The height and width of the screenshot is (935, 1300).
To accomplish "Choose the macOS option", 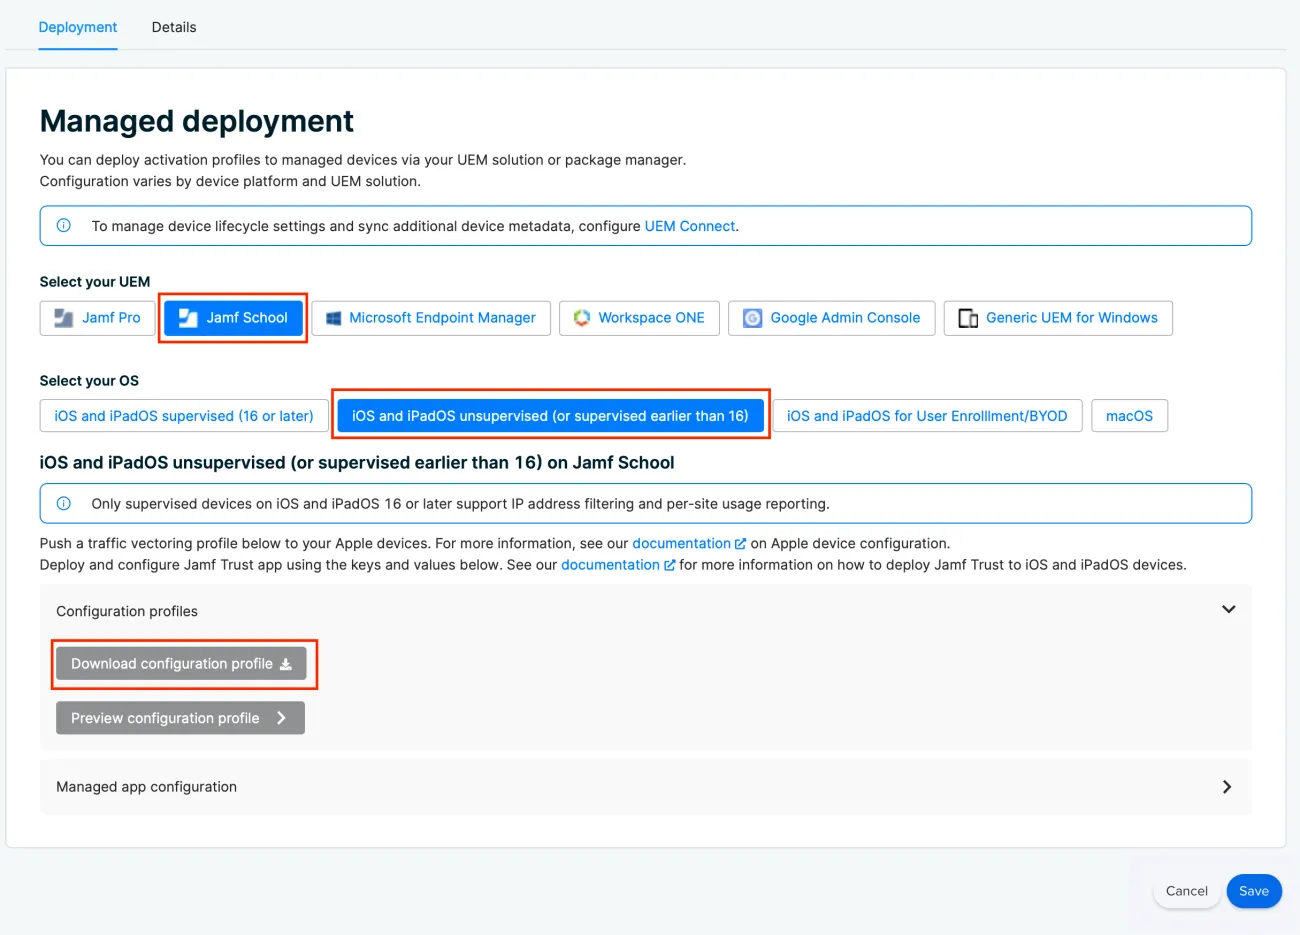I will (1129, 416).
